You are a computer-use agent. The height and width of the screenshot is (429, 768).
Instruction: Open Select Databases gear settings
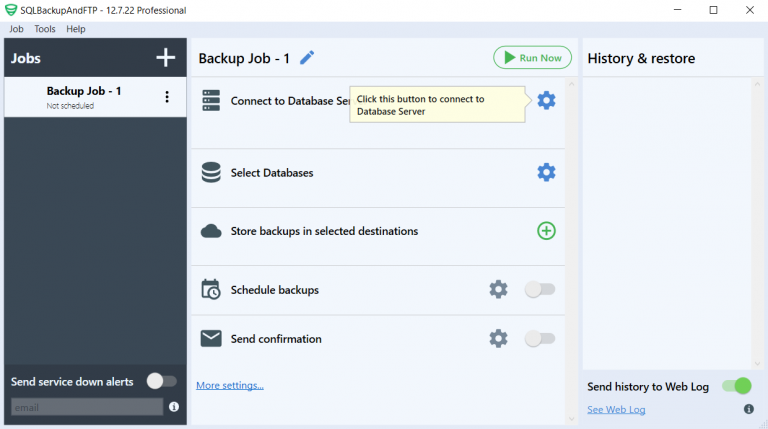coord(546,172)
